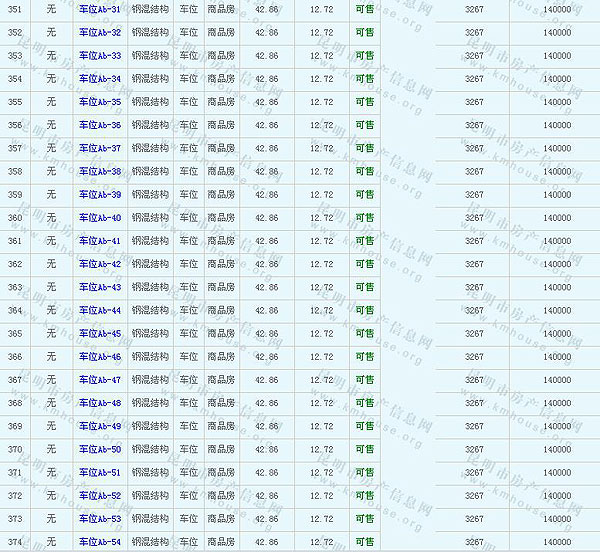Screen dimensions: 600x552
Task: Open the 车位Ab-41 link
Action: click(x=100, y=241)
